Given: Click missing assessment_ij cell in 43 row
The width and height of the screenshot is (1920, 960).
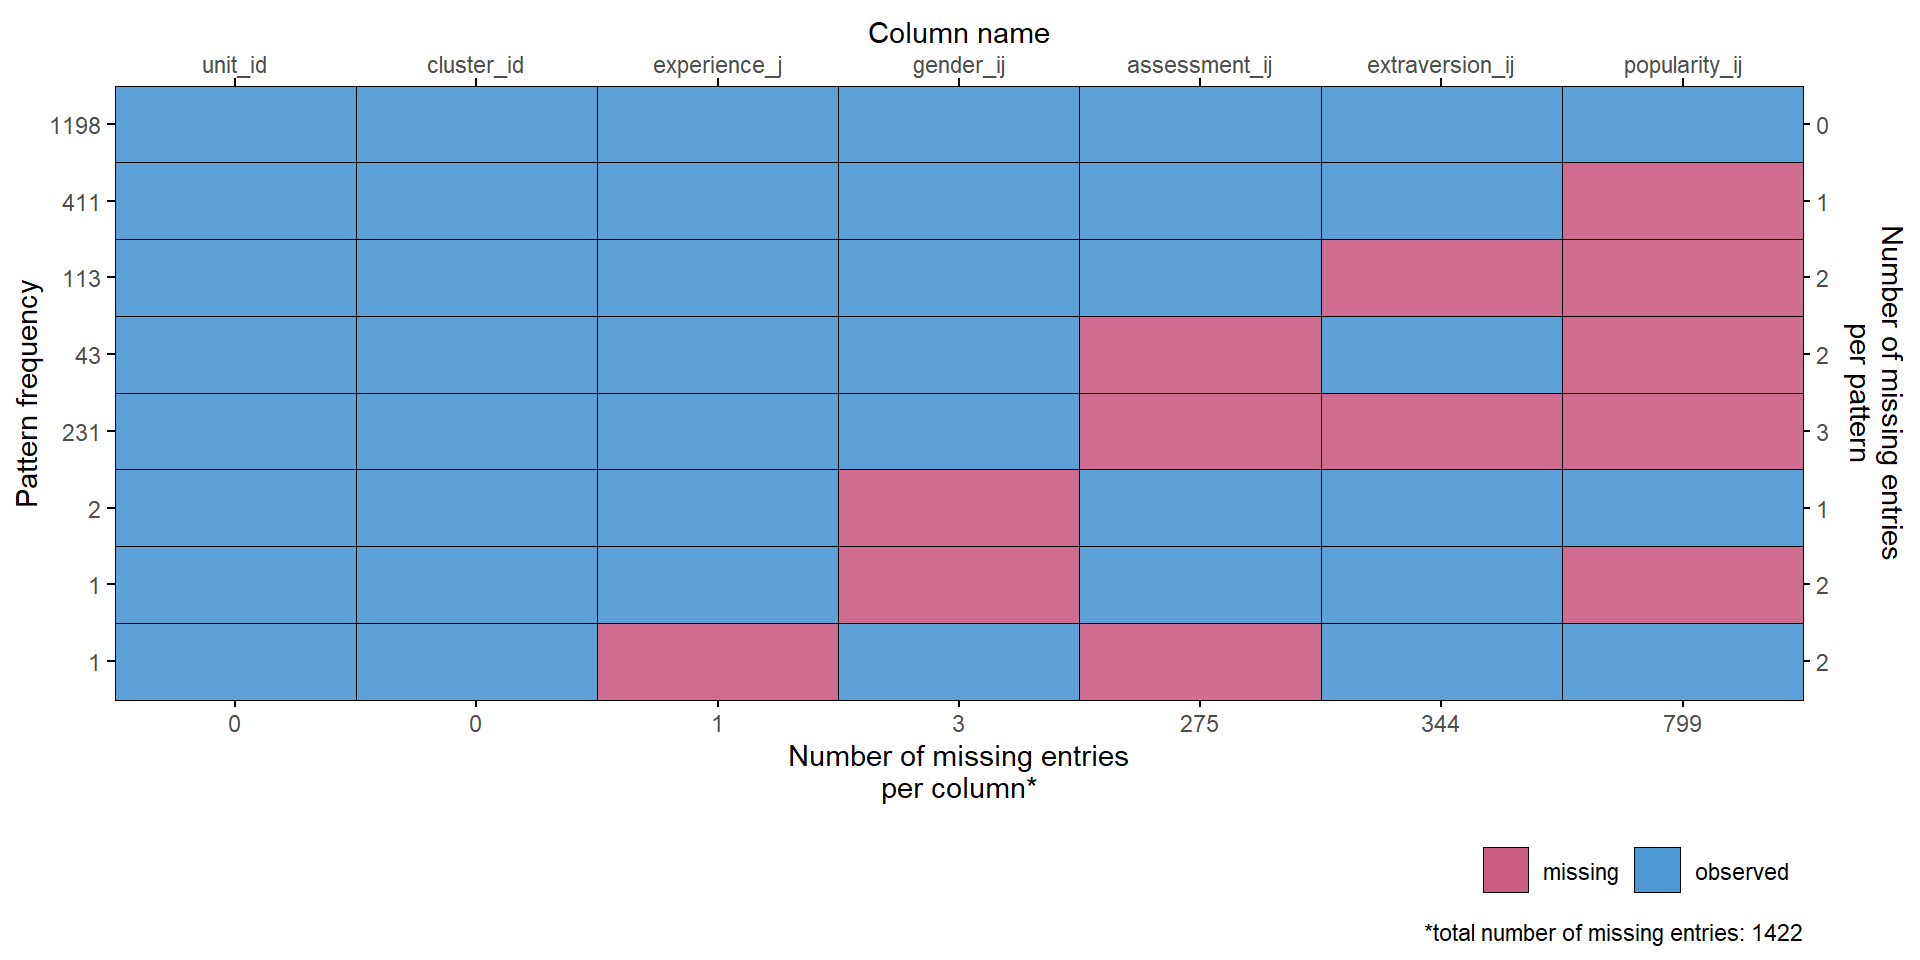Looking at the screenshot, I should click(1199, 355).
